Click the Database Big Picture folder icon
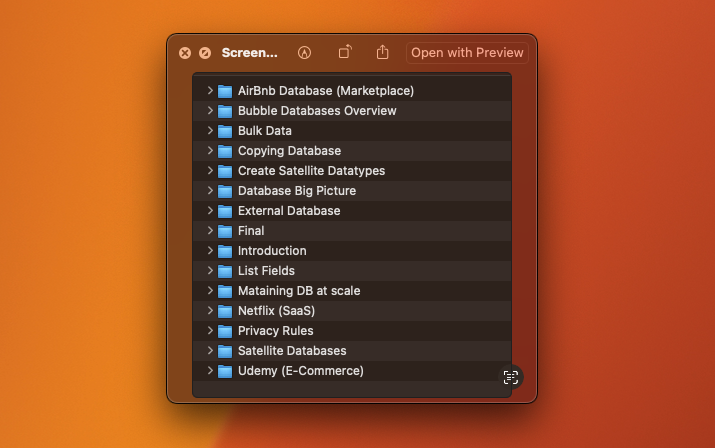The height and width of the screenshot is (448, 715). pos(225,191)
